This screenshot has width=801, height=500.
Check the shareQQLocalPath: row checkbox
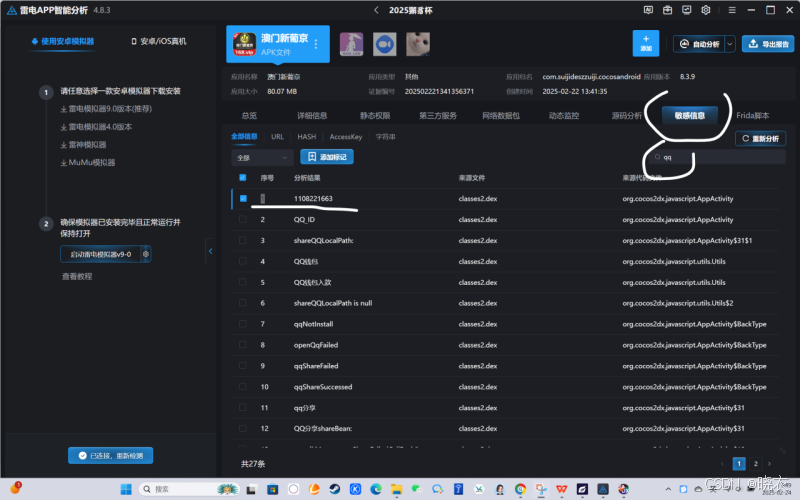243,240
